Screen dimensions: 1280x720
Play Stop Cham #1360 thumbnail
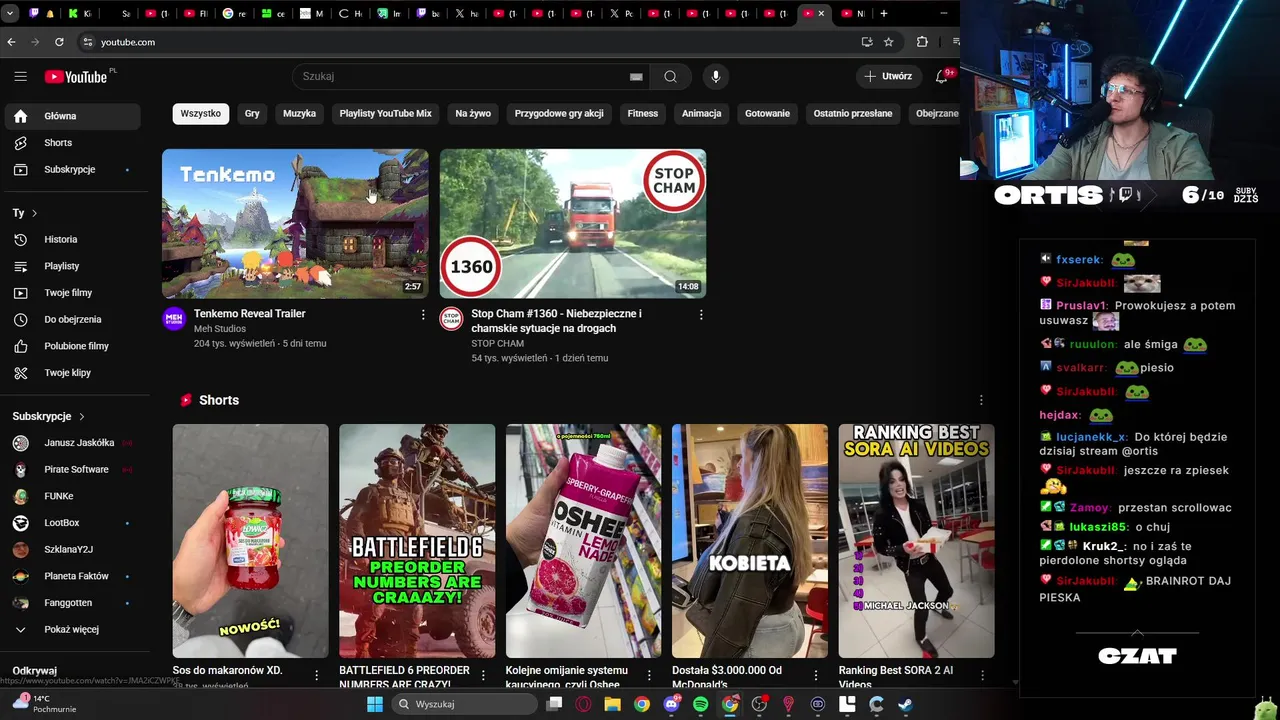[573, 223]
